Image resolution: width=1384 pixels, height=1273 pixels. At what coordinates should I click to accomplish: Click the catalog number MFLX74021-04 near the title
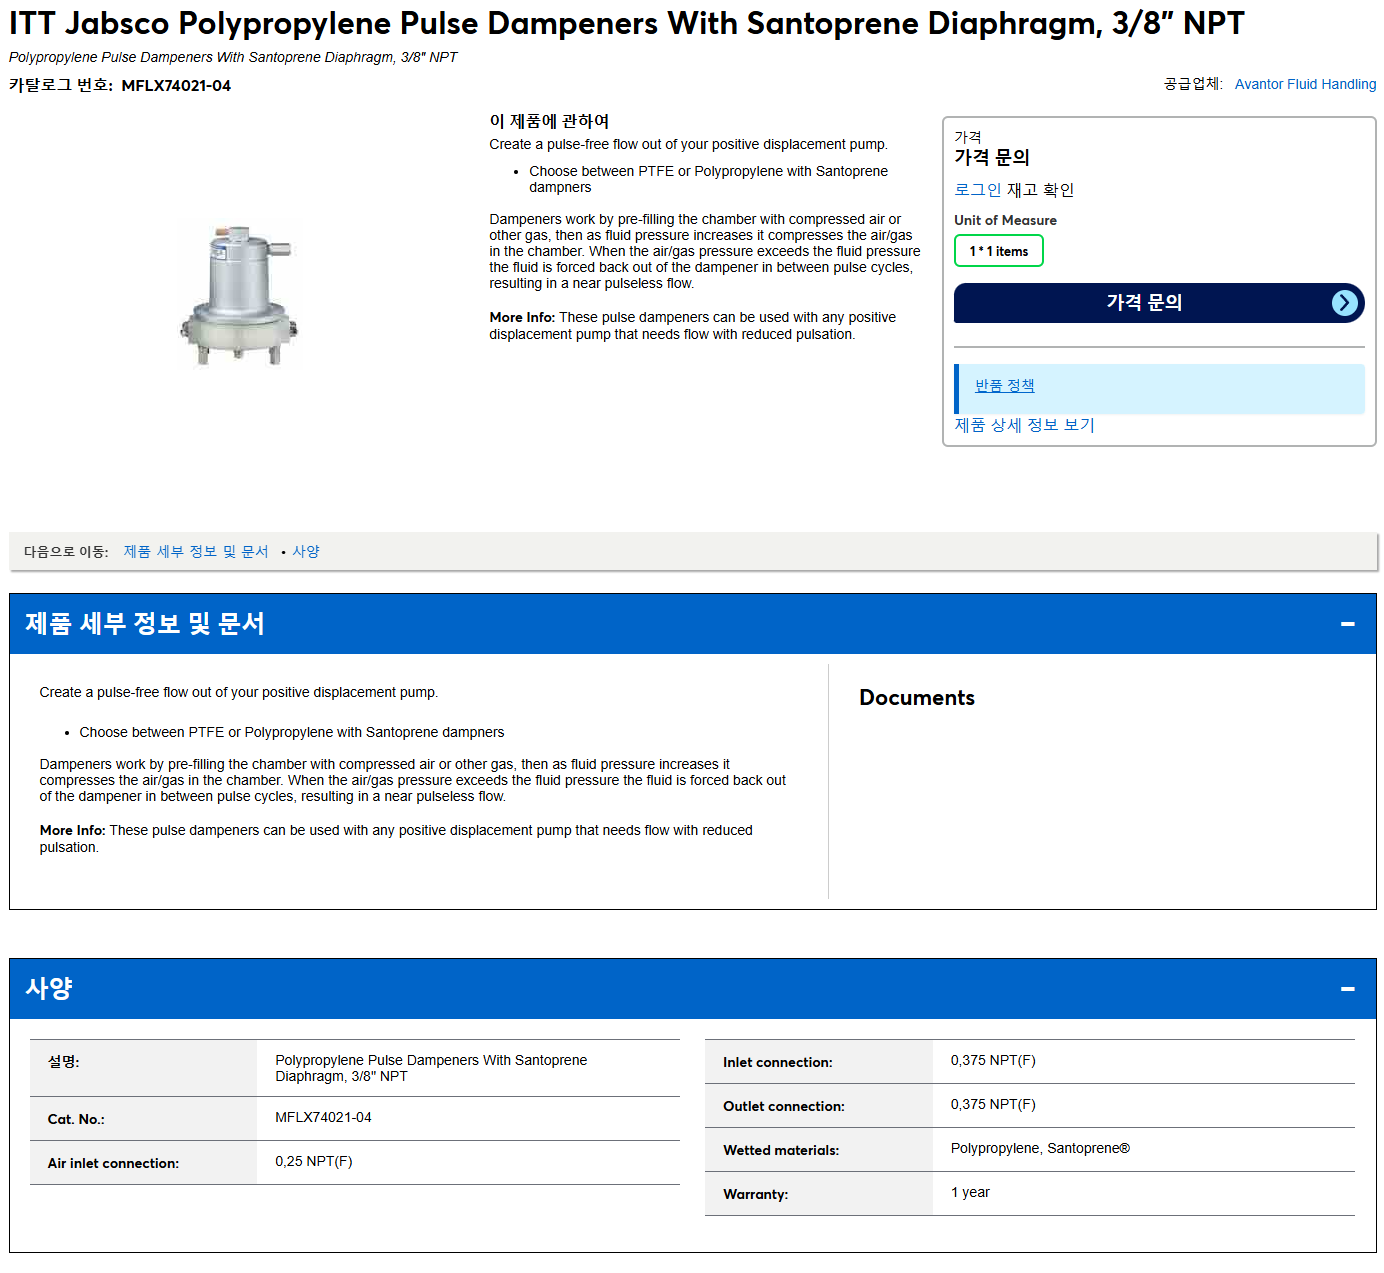coord(176,86)
